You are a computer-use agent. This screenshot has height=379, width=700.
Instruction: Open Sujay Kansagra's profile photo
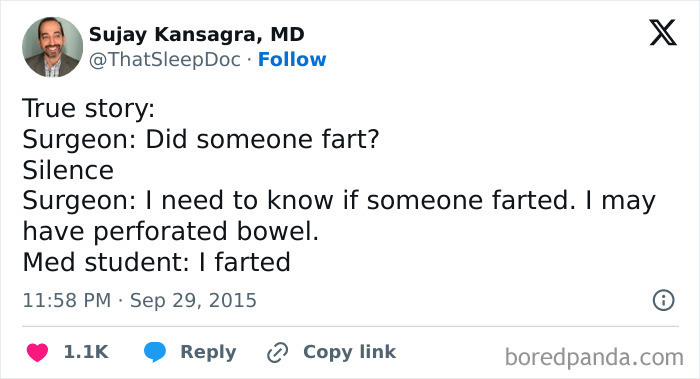coord(53,47)
